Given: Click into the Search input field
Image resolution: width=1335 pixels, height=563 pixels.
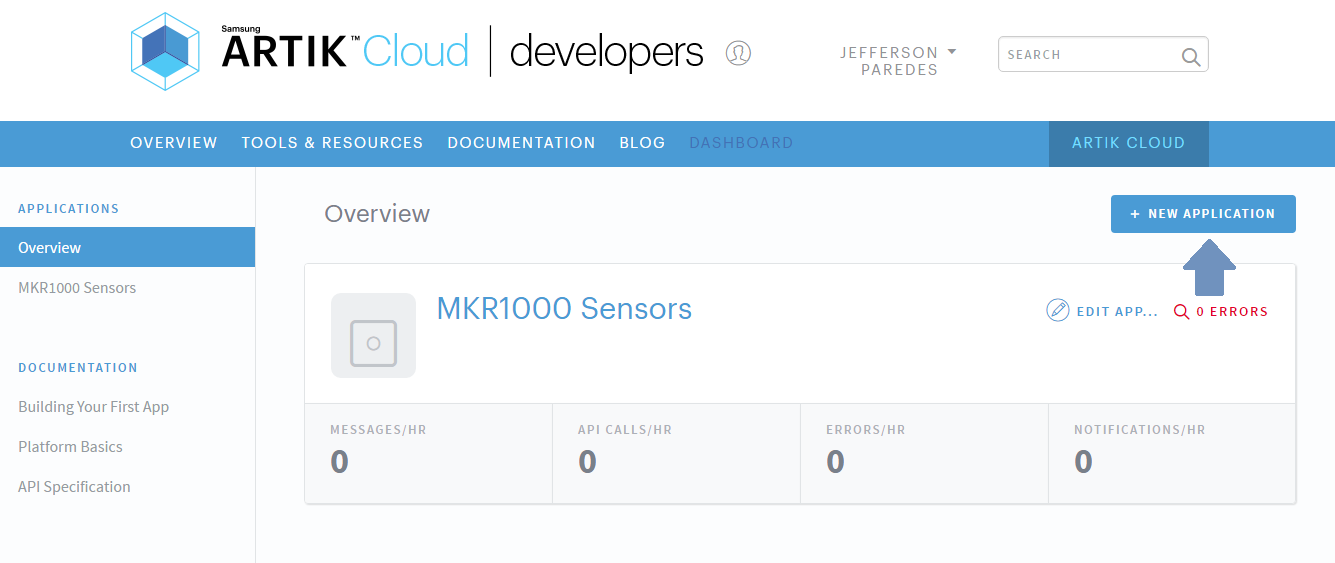Looking at the screenshot, I should point(1103,54).
